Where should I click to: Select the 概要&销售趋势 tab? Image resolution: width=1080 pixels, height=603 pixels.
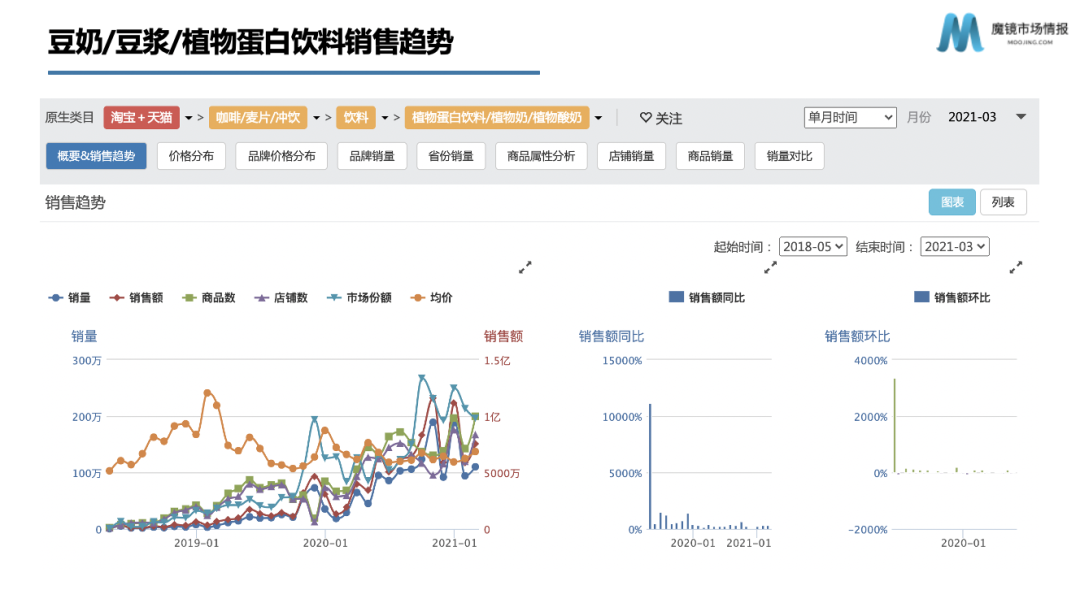pyautogui.click(x=96, y=156)
